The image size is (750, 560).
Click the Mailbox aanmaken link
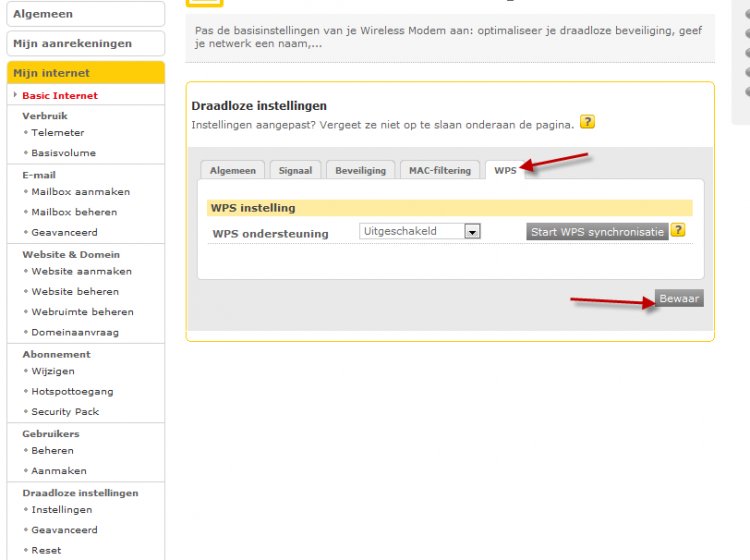pos(80,192)
